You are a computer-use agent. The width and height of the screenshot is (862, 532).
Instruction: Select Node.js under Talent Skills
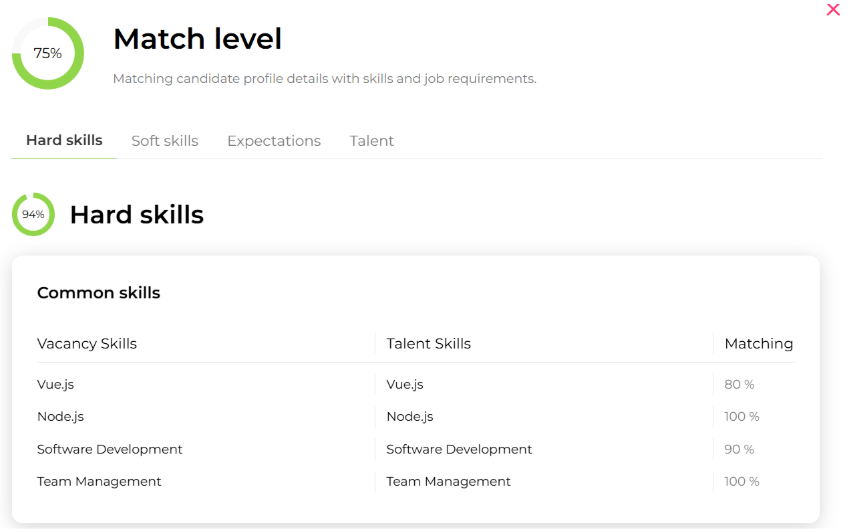410,417
